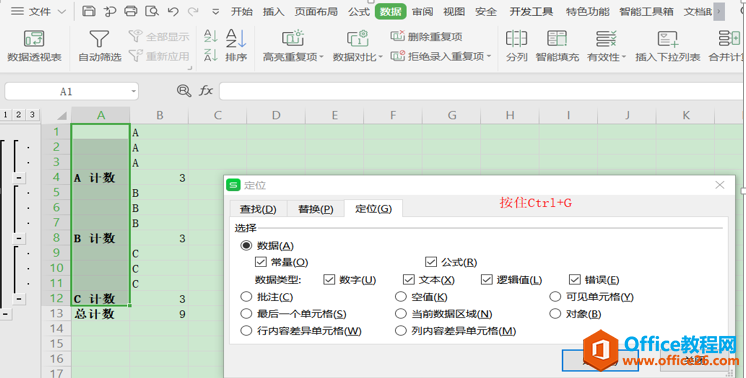Close the 定位 dialog
This screenshot has height=378, width=746.
click(719, 184)
